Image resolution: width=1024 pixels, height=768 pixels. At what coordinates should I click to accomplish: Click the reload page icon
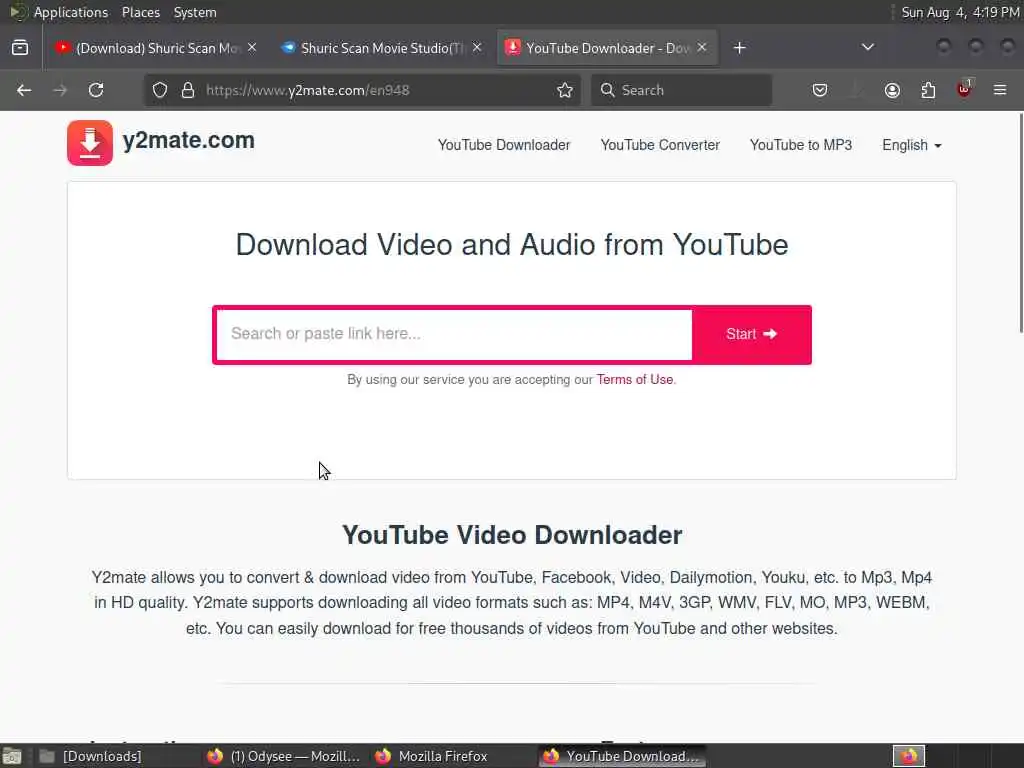click(96, 90)
